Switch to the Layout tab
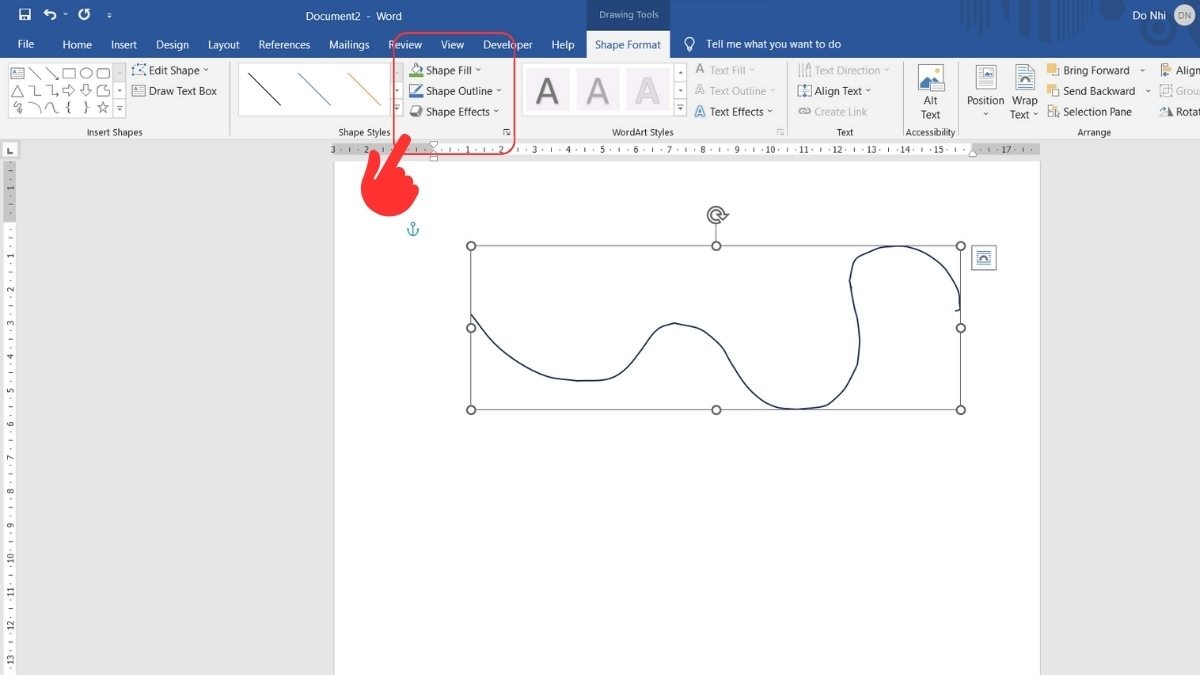Viewport: 1200px width, 675px height. 223,44
